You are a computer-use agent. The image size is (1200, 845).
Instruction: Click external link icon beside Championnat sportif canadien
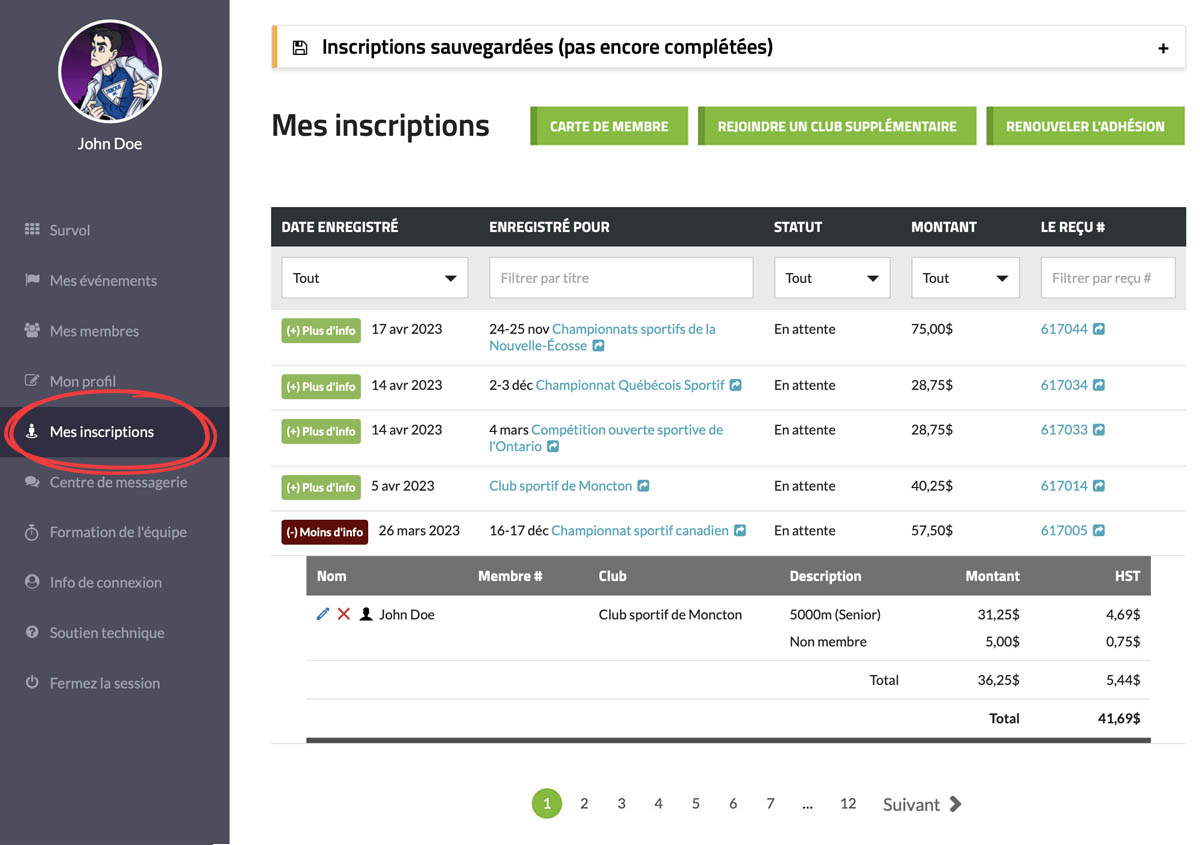tap(740, 531)
